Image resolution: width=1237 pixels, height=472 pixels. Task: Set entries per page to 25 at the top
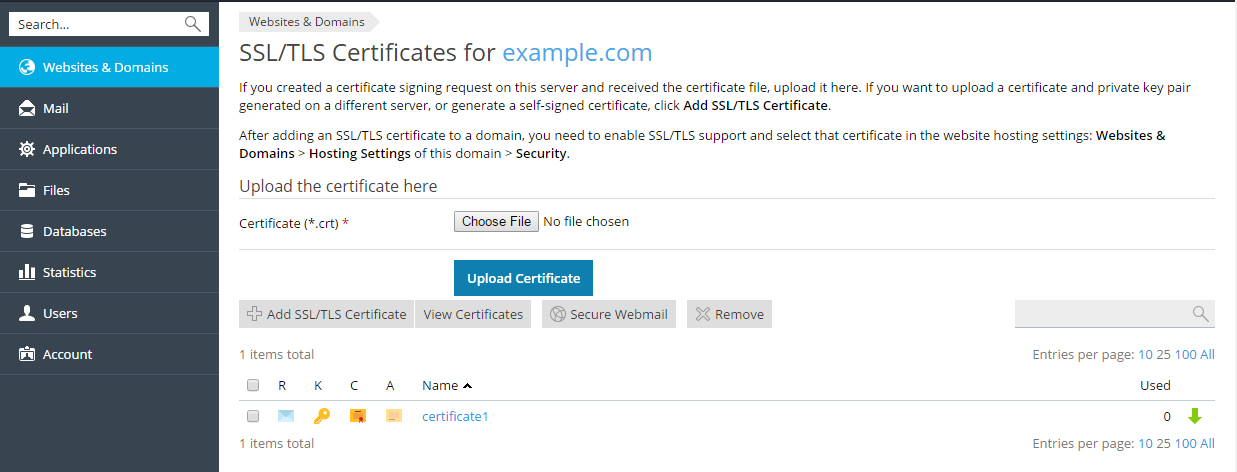point(1161,354)
